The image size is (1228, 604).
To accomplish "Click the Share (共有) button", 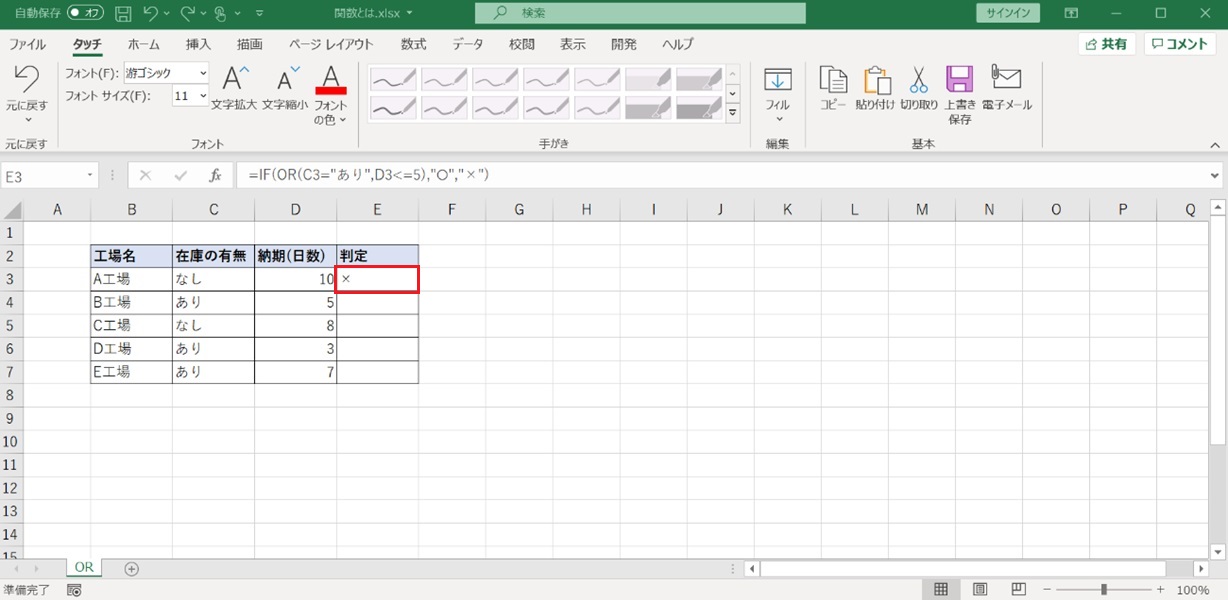I will click(1105, 44).
